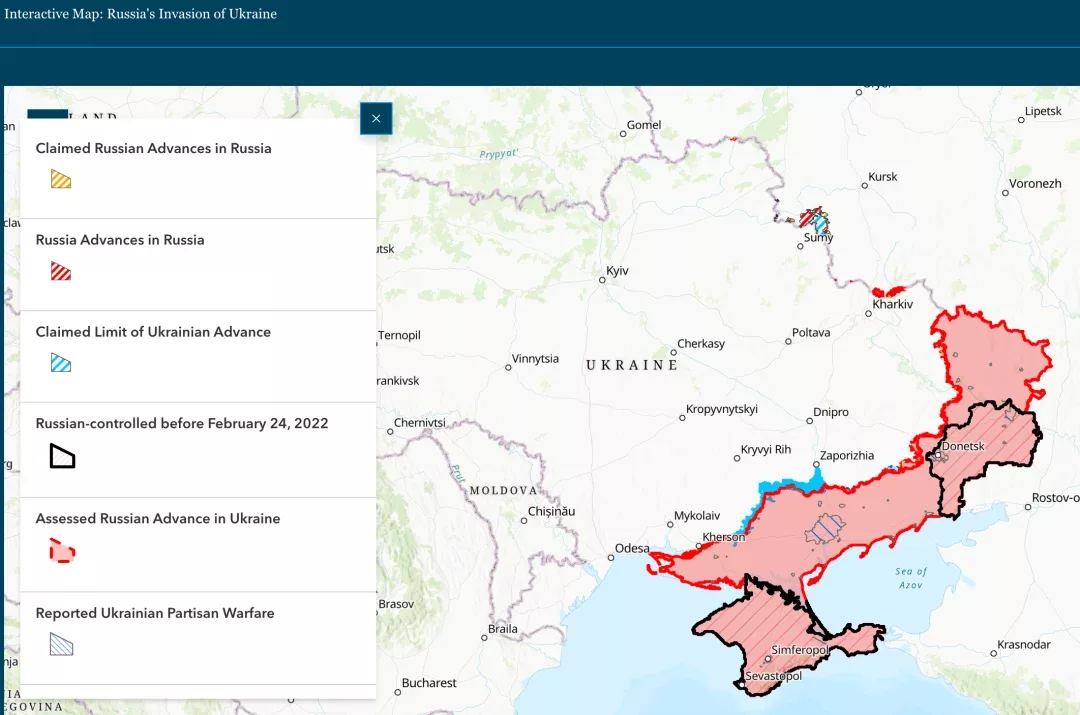Click the Ternopil city label
This screenshot has height=715, width=1080.
click(399, 335)
